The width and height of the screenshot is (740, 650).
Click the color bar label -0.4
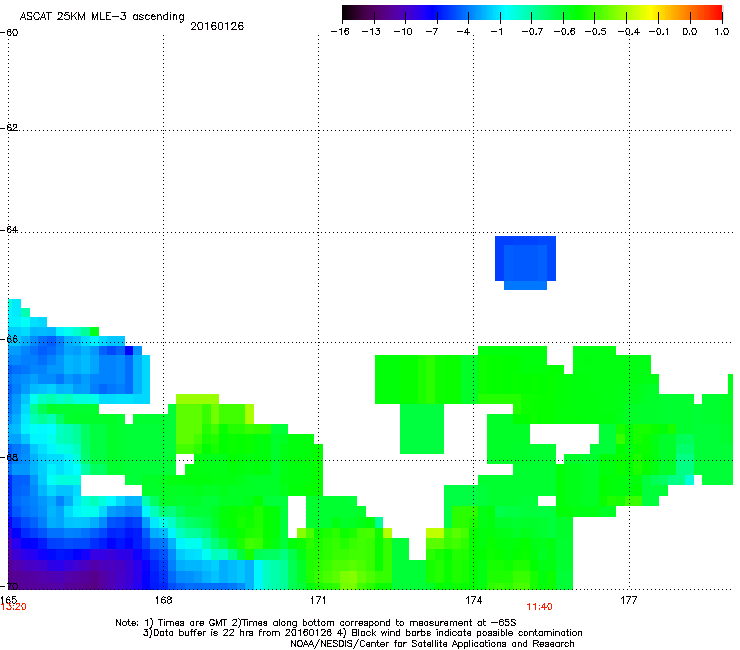click(629, 32)
